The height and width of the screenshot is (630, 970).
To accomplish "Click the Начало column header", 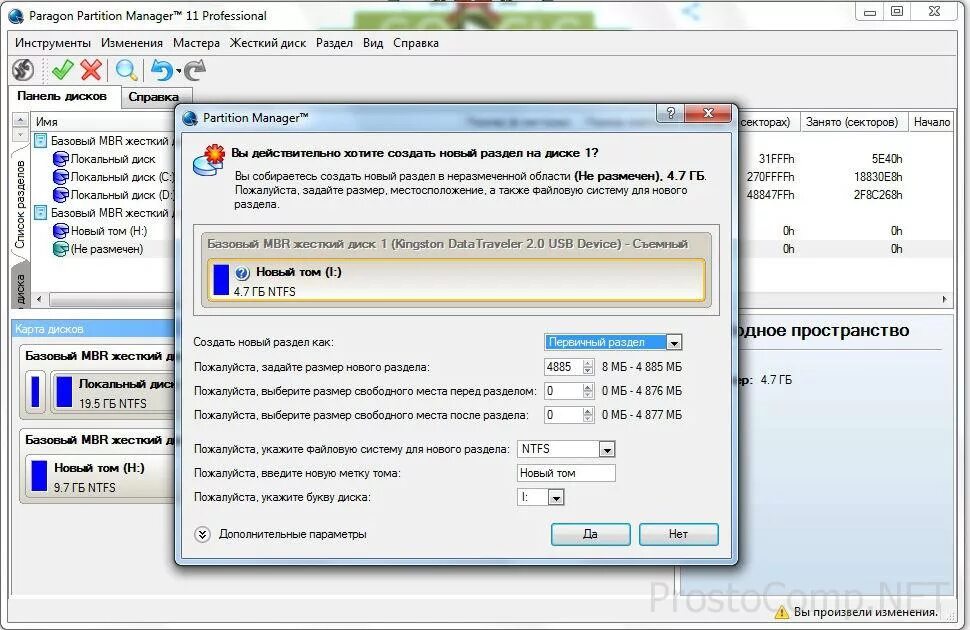I will coord(931,122).
